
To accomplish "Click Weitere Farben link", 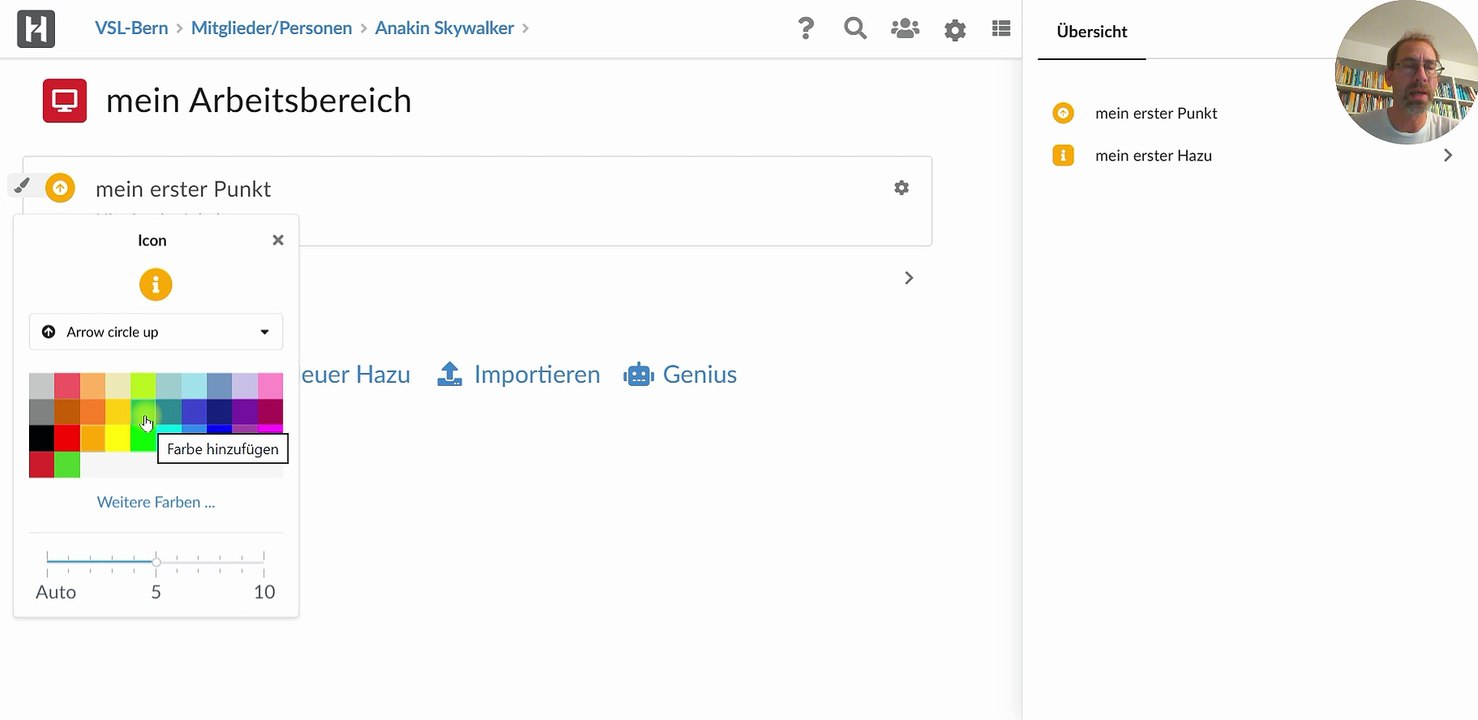I will (156, 502).
